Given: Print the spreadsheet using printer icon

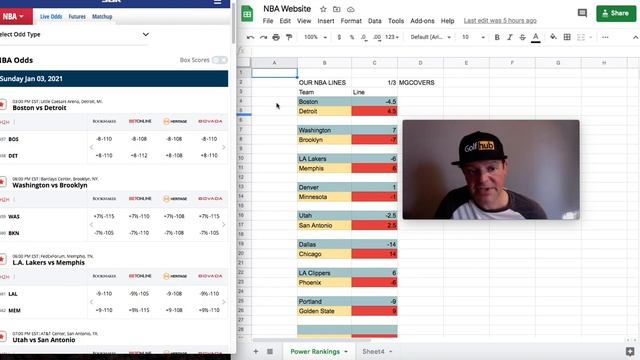Looking at the screenshot, I should tap(276, 37).
